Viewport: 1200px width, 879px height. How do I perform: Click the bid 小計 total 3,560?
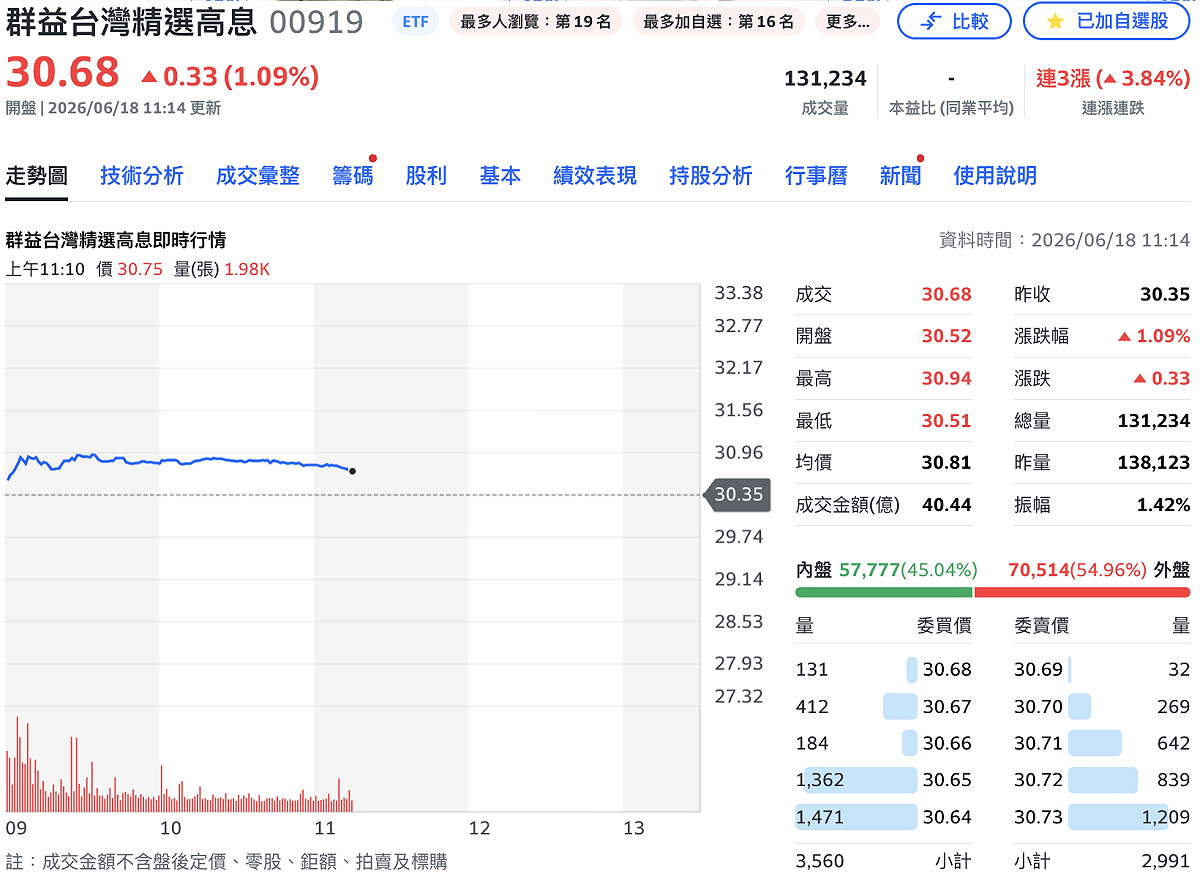point(820,860)
